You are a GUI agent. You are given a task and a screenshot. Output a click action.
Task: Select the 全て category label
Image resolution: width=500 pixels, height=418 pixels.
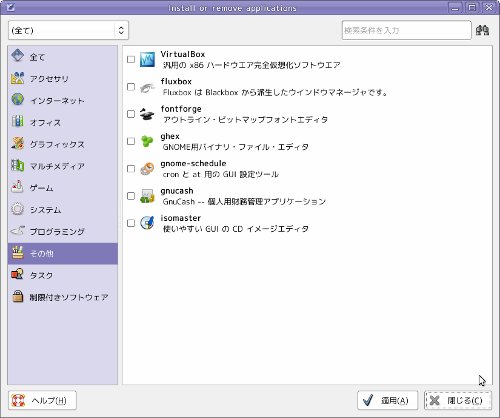(37, 57)
